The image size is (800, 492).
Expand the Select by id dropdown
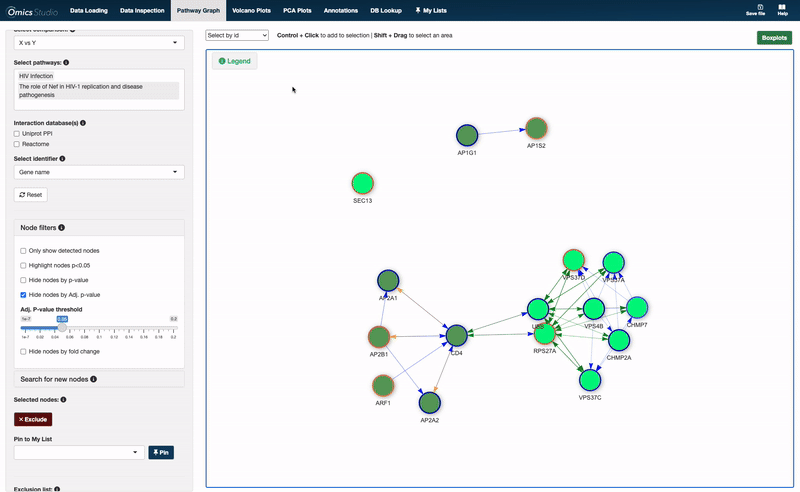237,35
